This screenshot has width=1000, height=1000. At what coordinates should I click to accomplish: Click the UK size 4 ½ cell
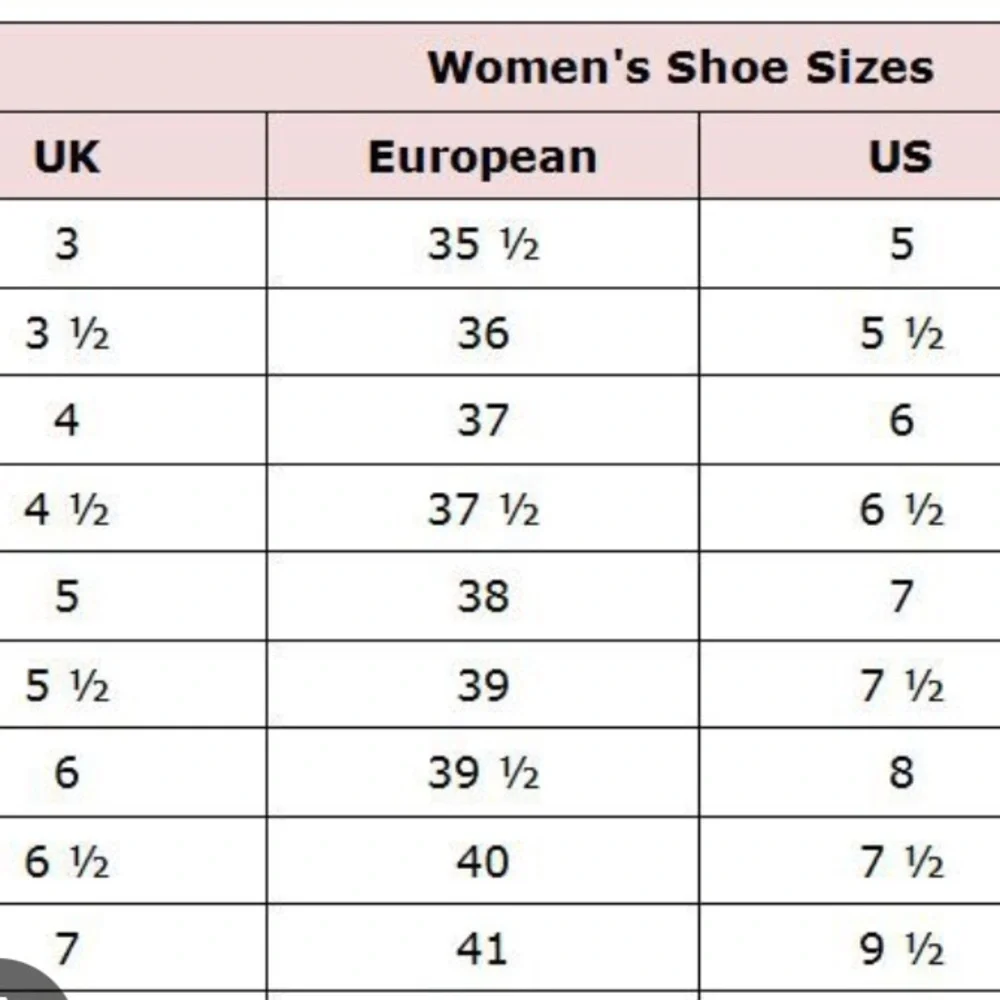pyautogui.click(x=133, y=509)
